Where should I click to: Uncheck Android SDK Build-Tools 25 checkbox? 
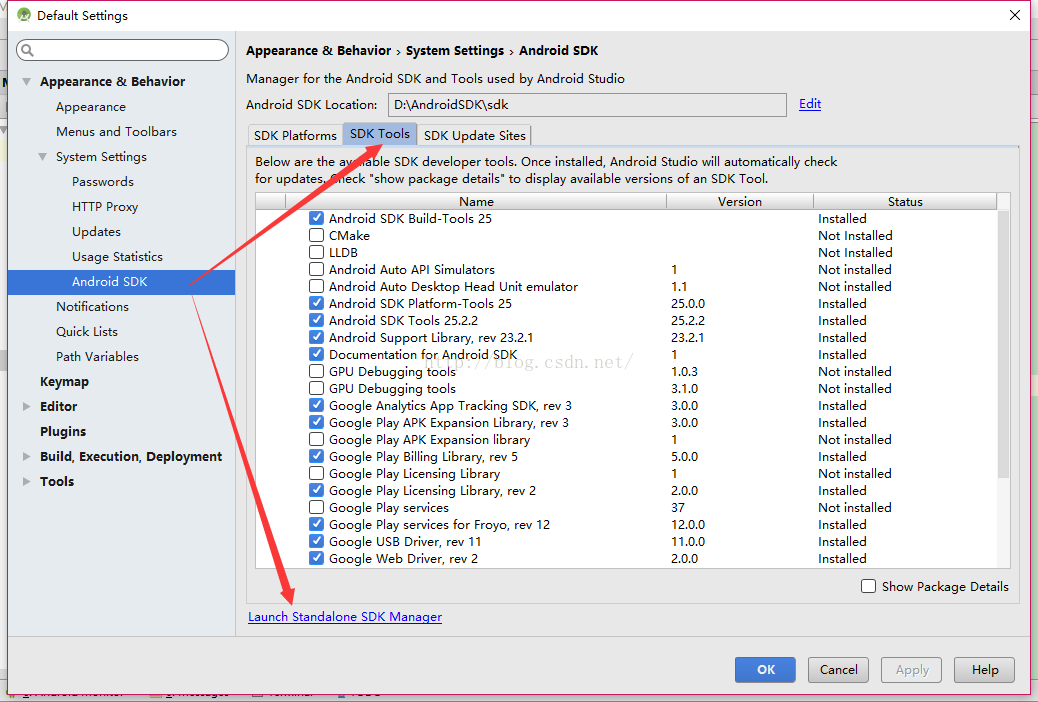click(316, 218)
